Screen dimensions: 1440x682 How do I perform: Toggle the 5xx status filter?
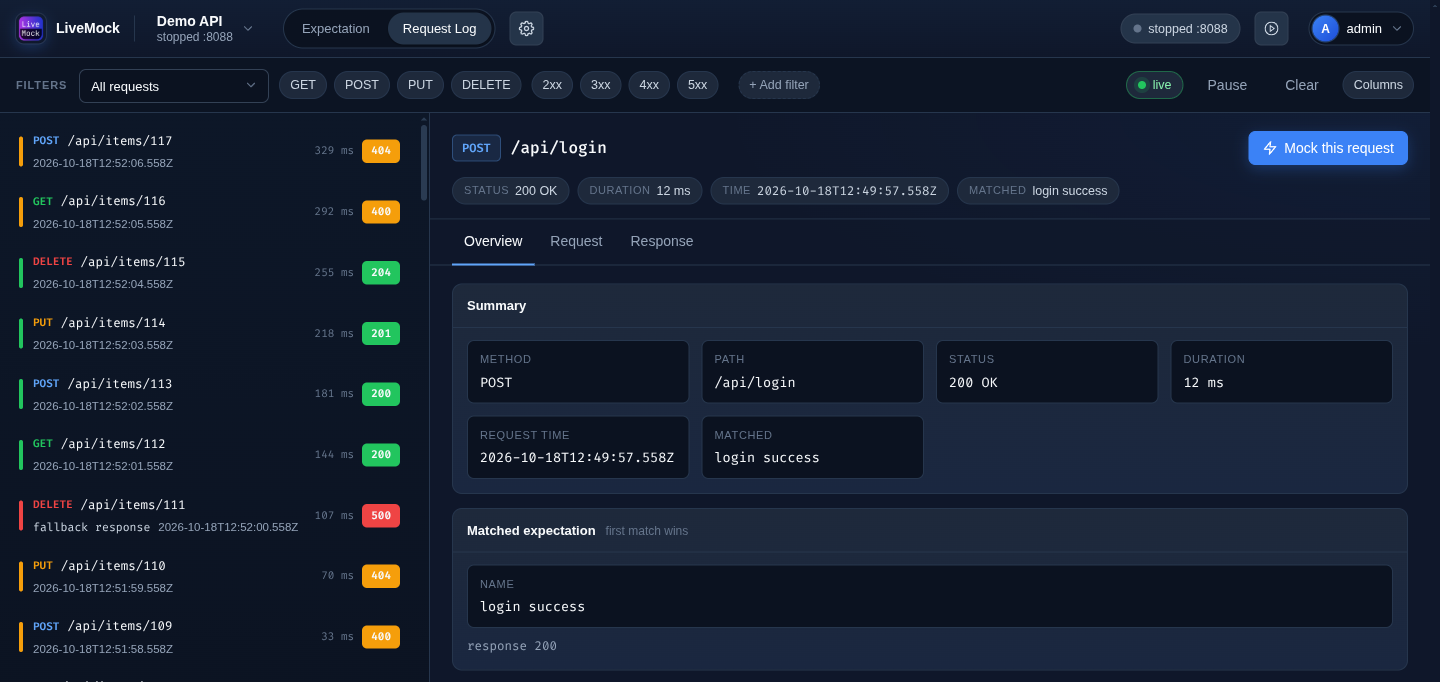point(698,85)
